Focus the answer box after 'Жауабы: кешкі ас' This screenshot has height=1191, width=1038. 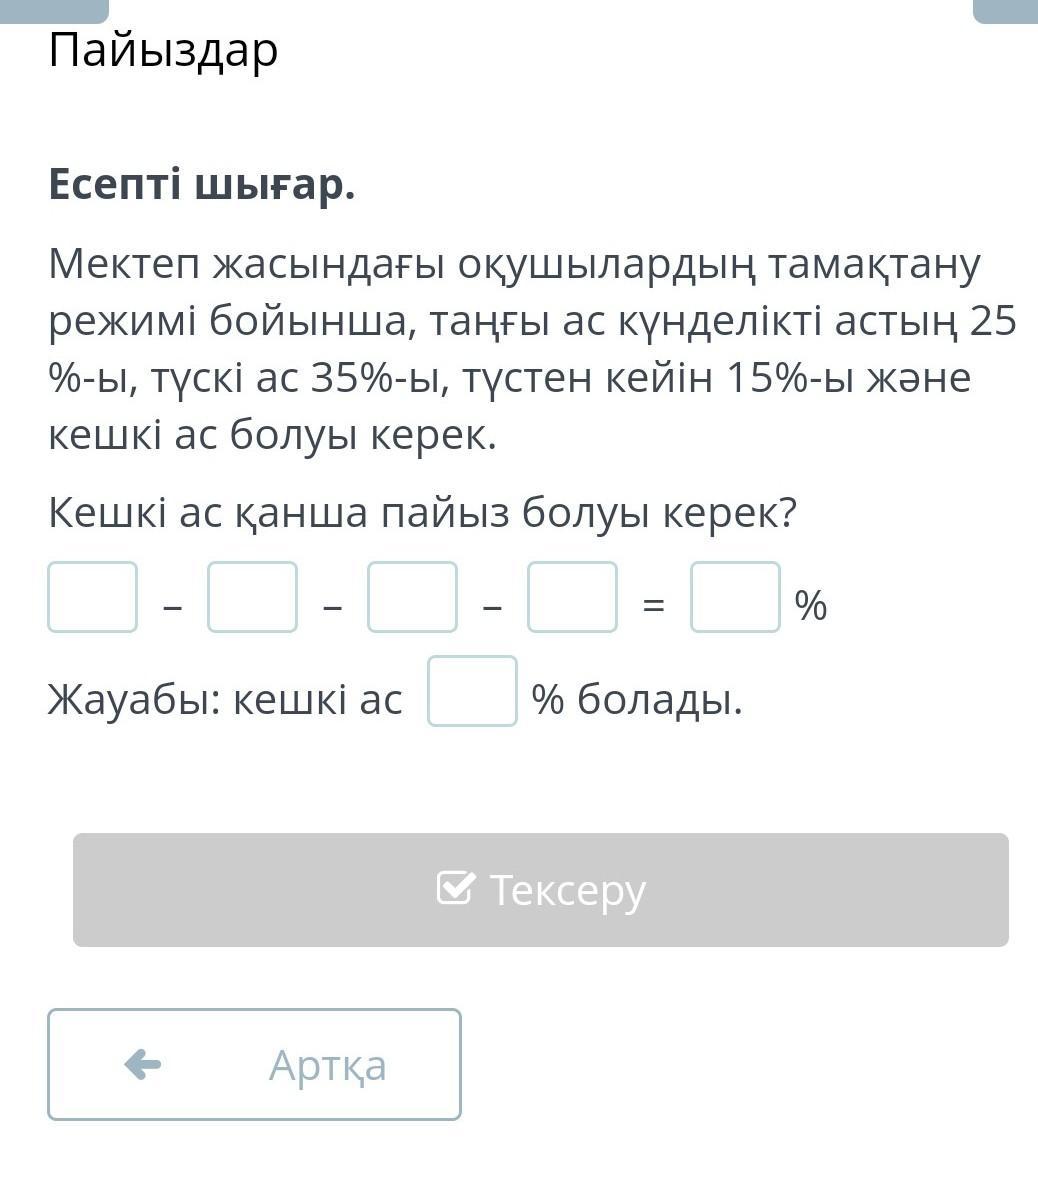(472, 691)
